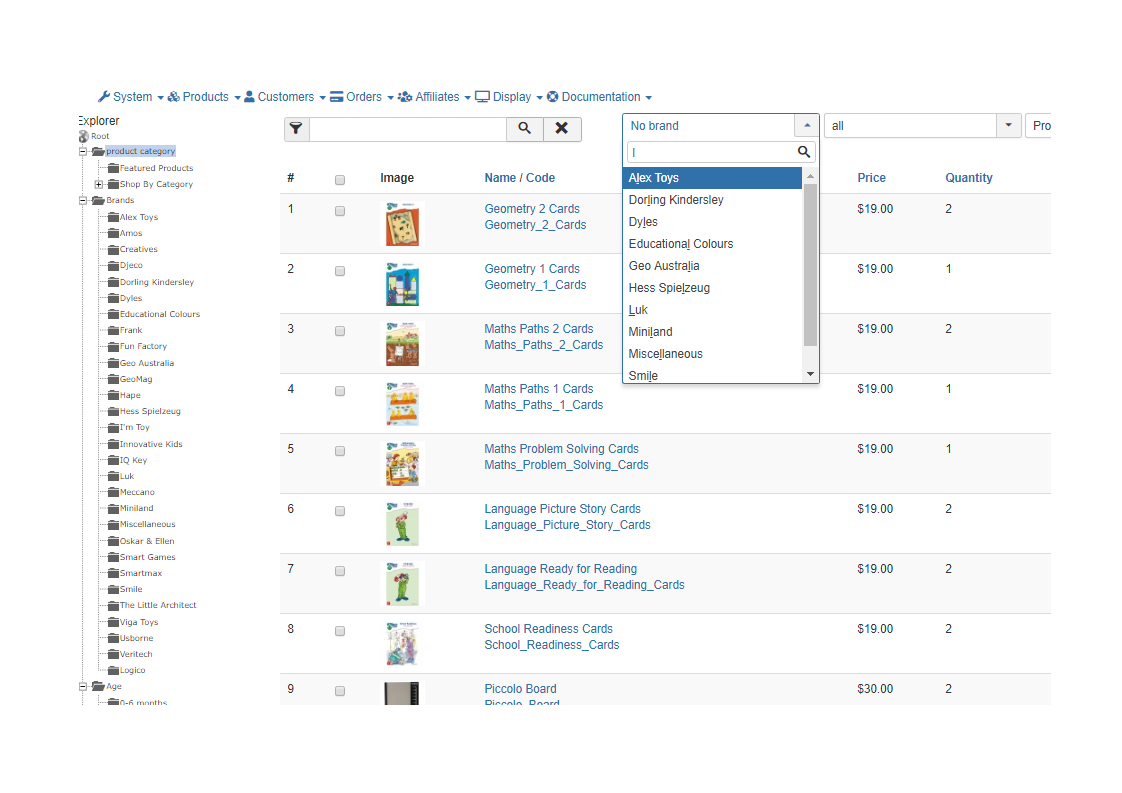The width and height of the screenshot is (1122, 793).
Task: Click the Root icon in Explorer
Action: point(84,136)
